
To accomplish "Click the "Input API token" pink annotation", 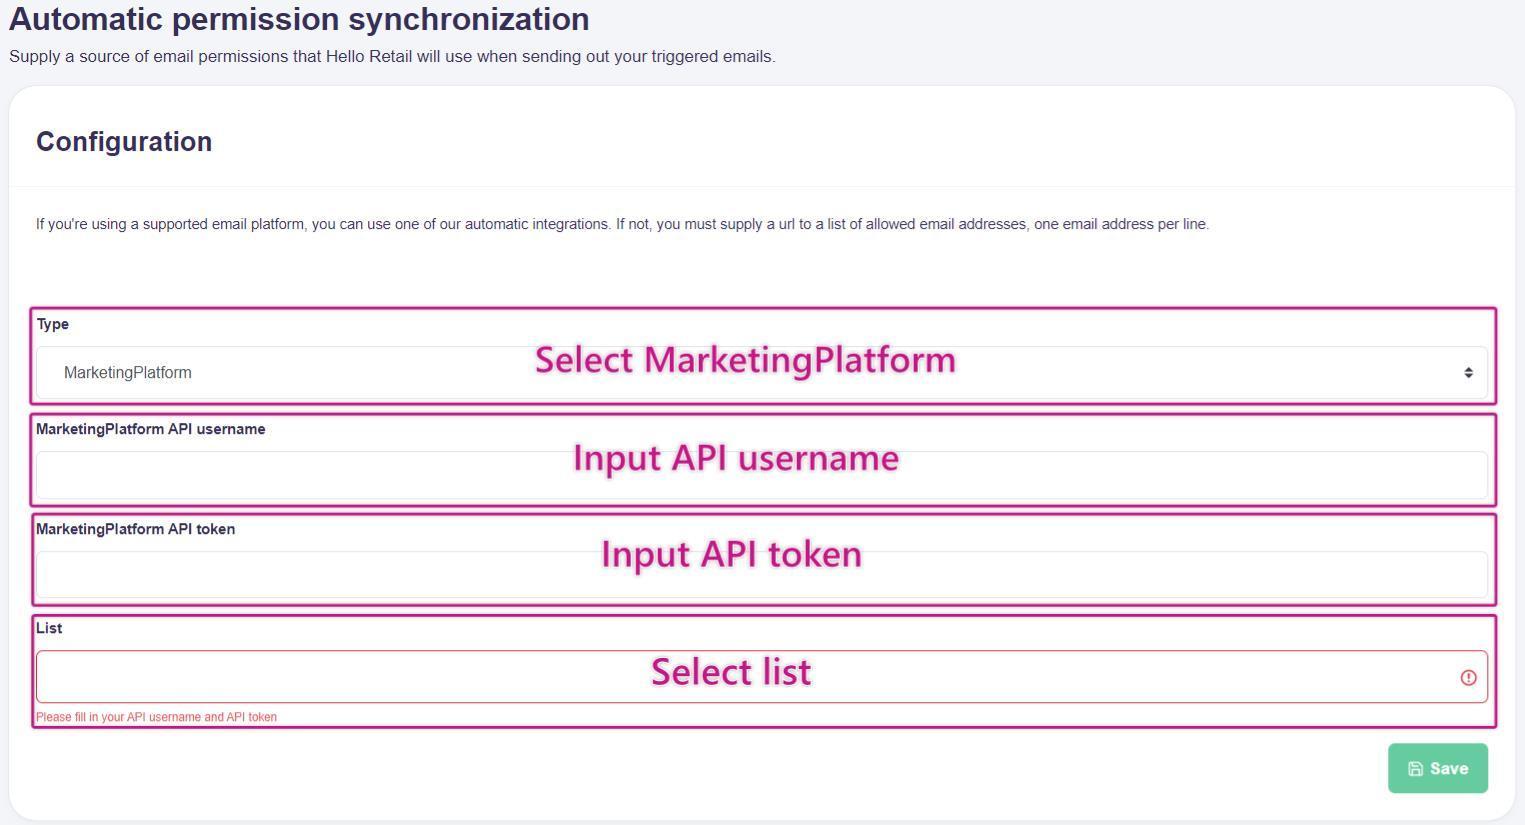I will pyautogui.click(x=731, y=554).
